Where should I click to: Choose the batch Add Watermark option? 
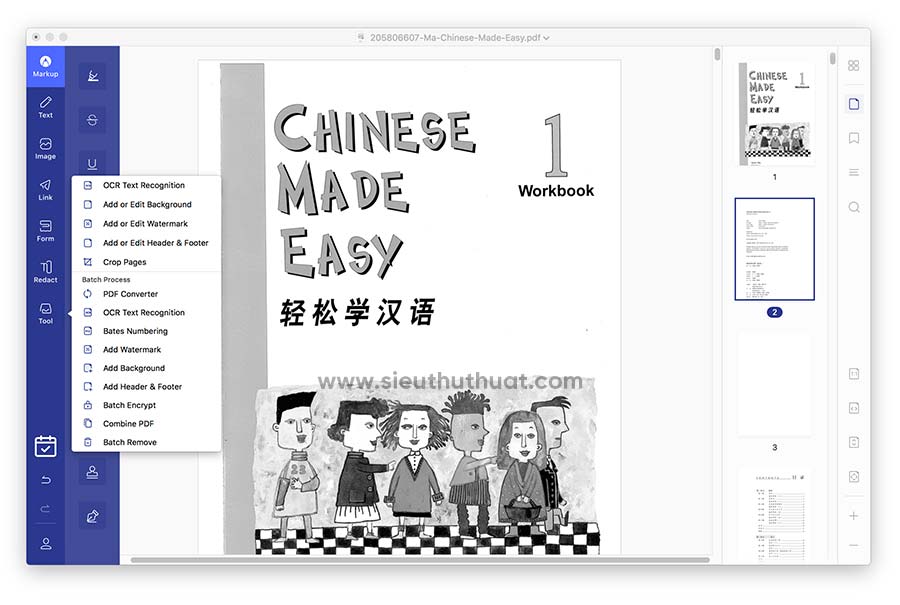pyautogui.click(x=146, y=350)
